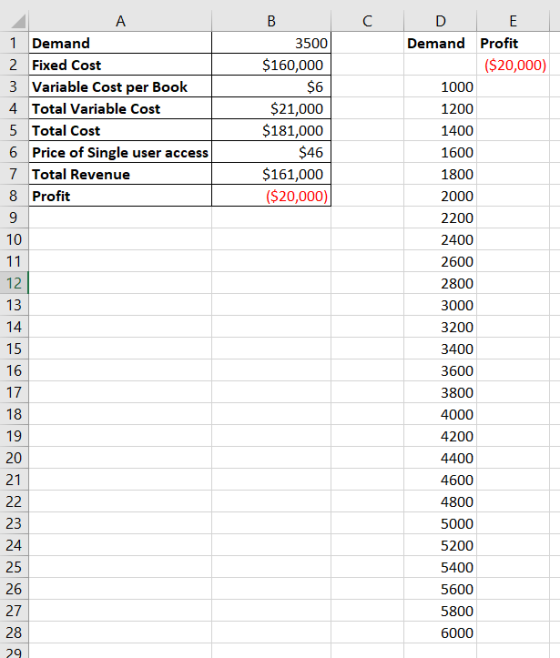This screenshot has width=560, height=658.
Task: Select the $181,000 total cost value
Action: click(x=271, y=130)
